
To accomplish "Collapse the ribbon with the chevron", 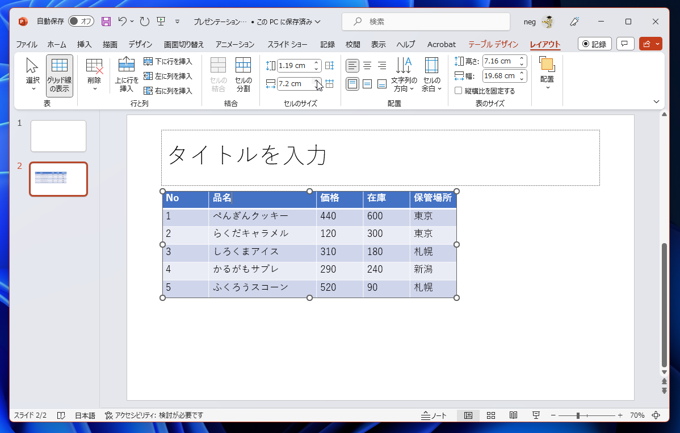I will (656, 102).
